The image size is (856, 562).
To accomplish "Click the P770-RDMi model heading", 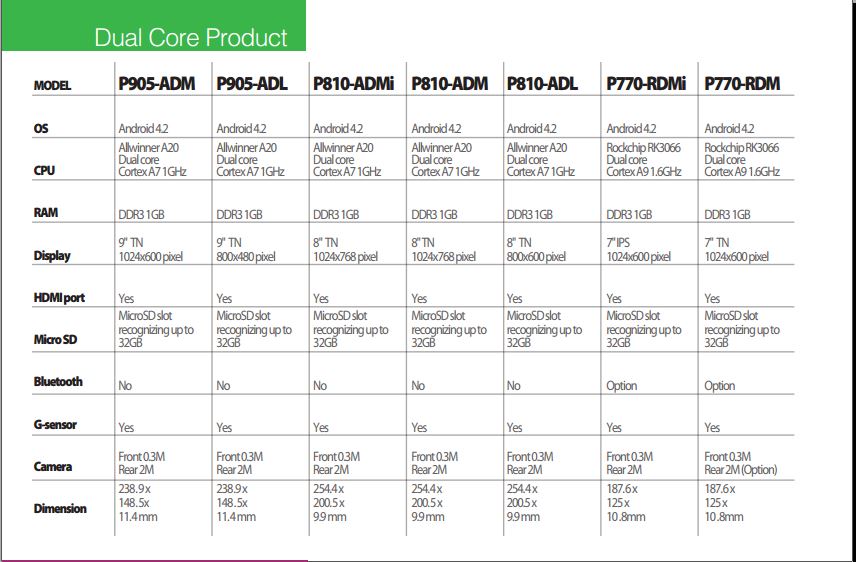I will click(x=646, y=84).
